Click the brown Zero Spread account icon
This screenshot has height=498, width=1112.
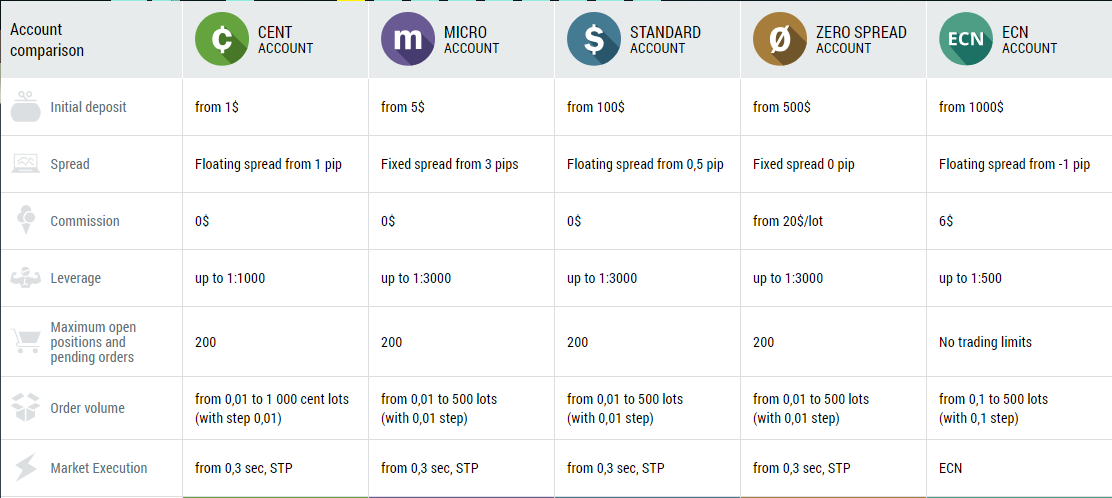click(779, 40)
